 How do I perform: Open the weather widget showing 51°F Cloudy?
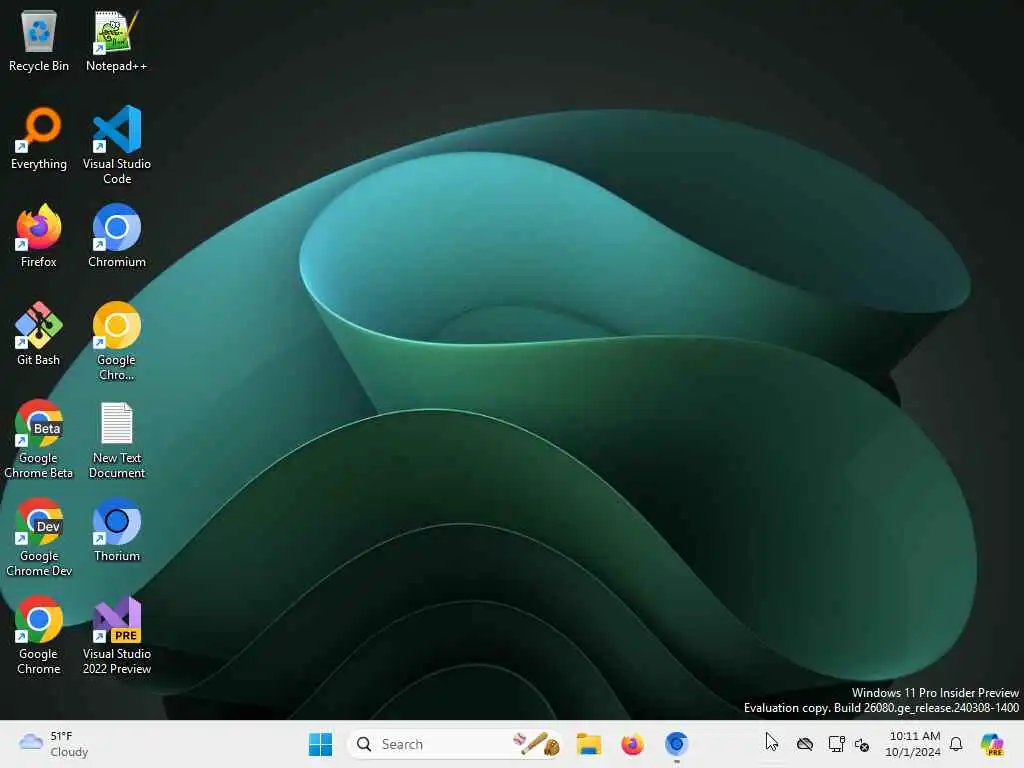pos(54,744)
